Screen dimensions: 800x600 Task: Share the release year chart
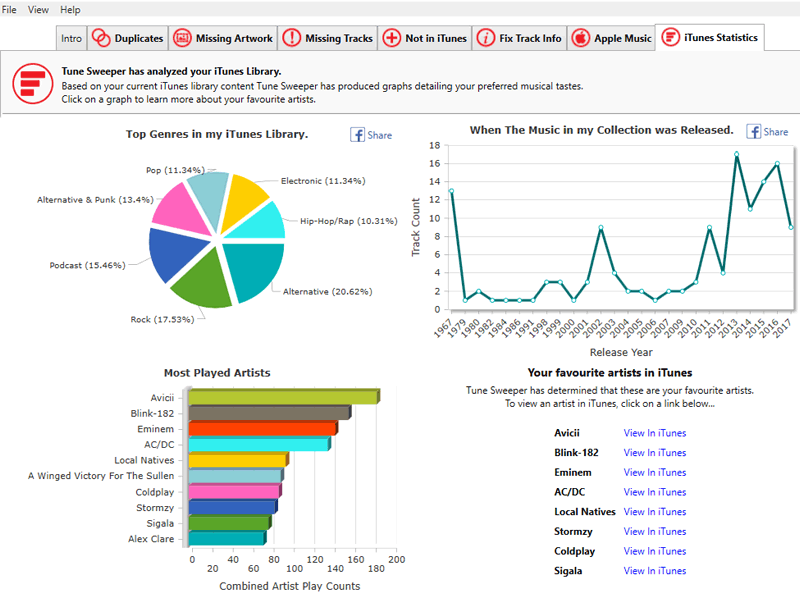click(x=776, y=132)
